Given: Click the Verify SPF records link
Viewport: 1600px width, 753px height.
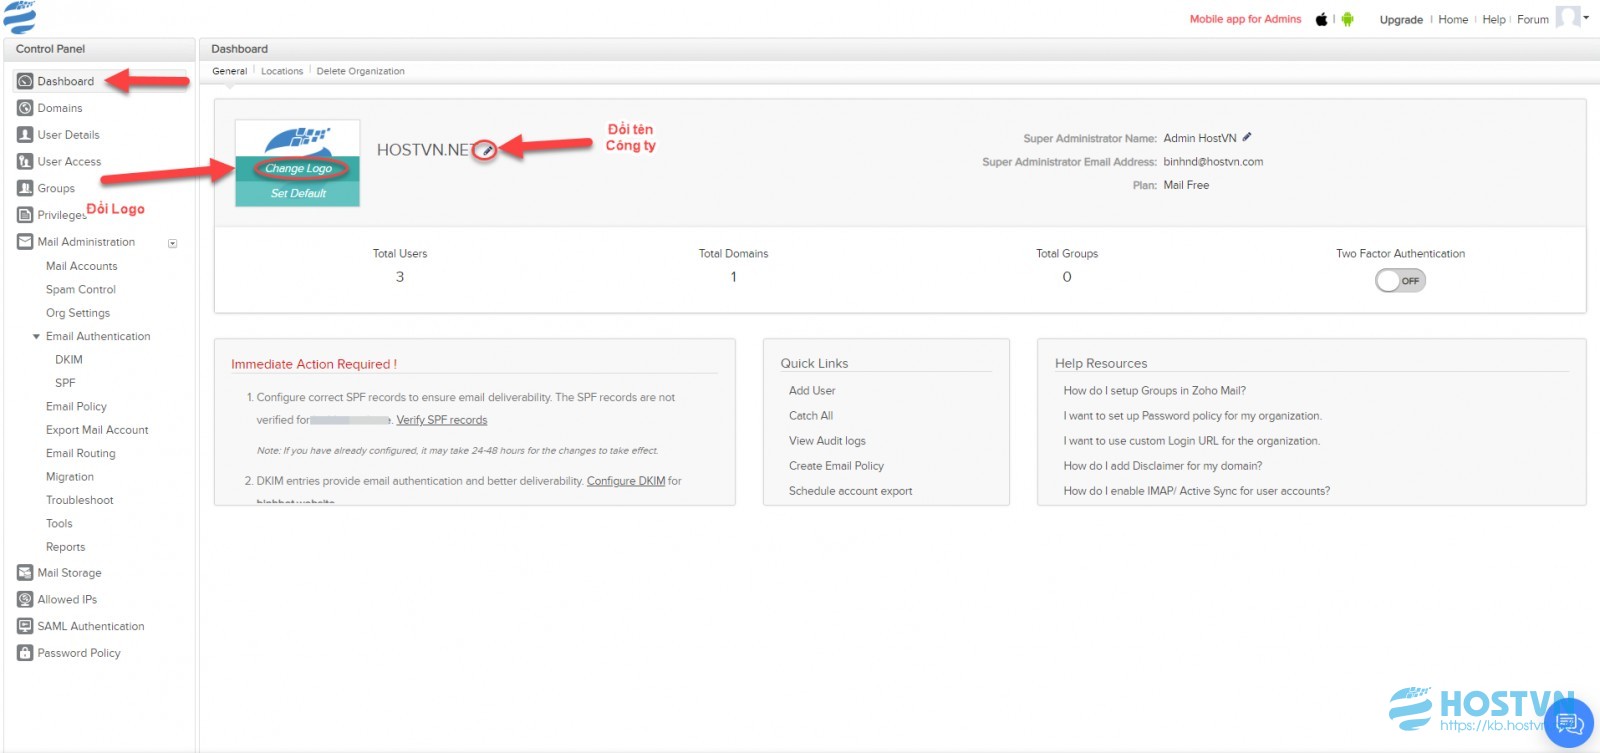Looking at the screenshot, I should click(x=442, y=420).
